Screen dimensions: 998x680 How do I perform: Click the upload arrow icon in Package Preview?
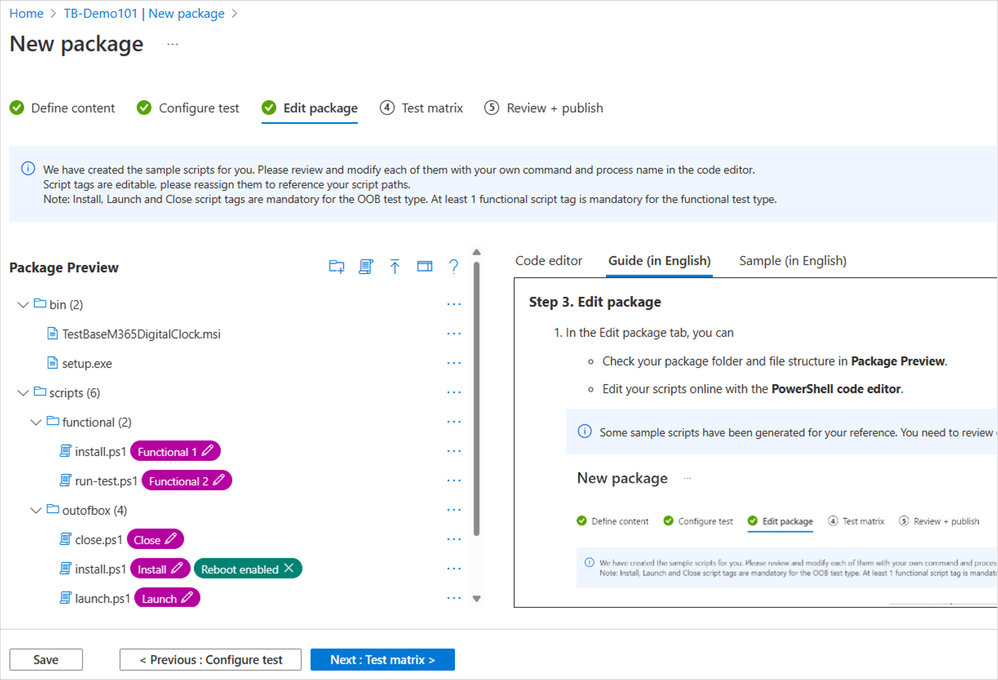pyautogui.click(x=395, y=267)
